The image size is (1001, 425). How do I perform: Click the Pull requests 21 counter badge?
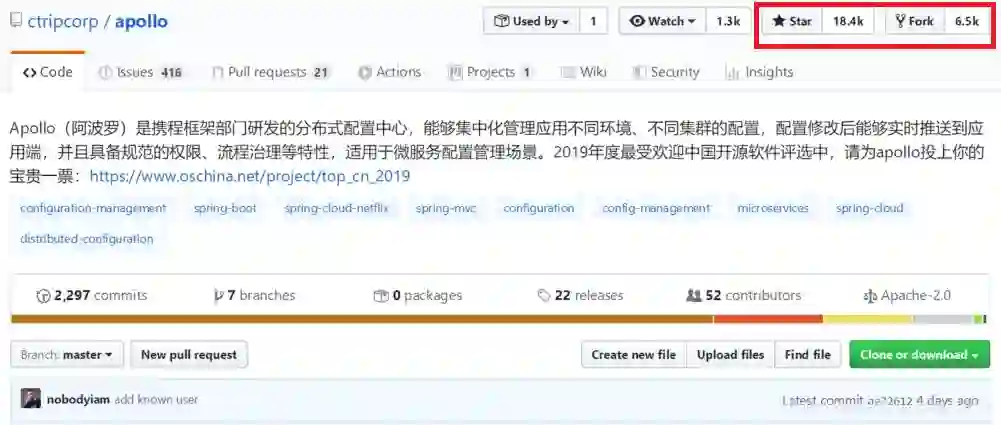tap(320, 73)
